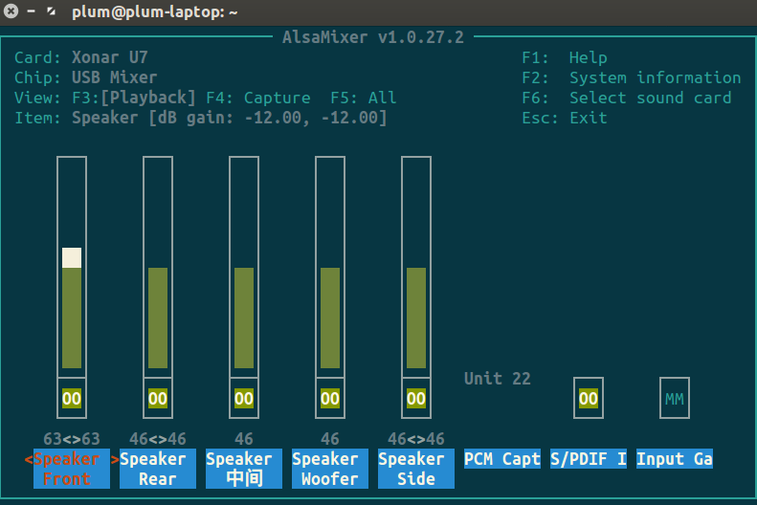Toggle the S/PDIF mute indicator box
This screenshot has height=505, width=757.
tap(588, 398)
